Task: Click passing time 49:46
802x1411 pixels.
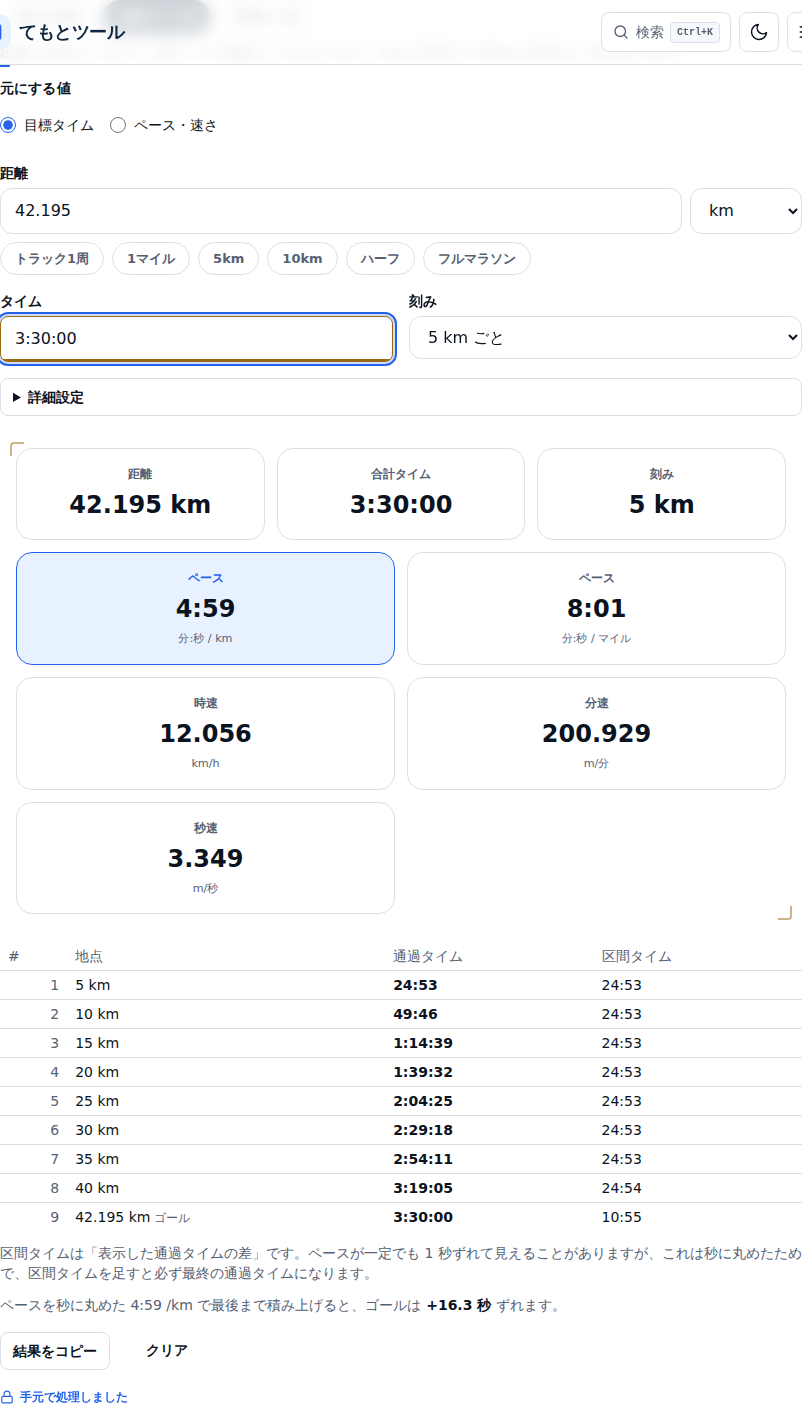Action: point(415,1014)
